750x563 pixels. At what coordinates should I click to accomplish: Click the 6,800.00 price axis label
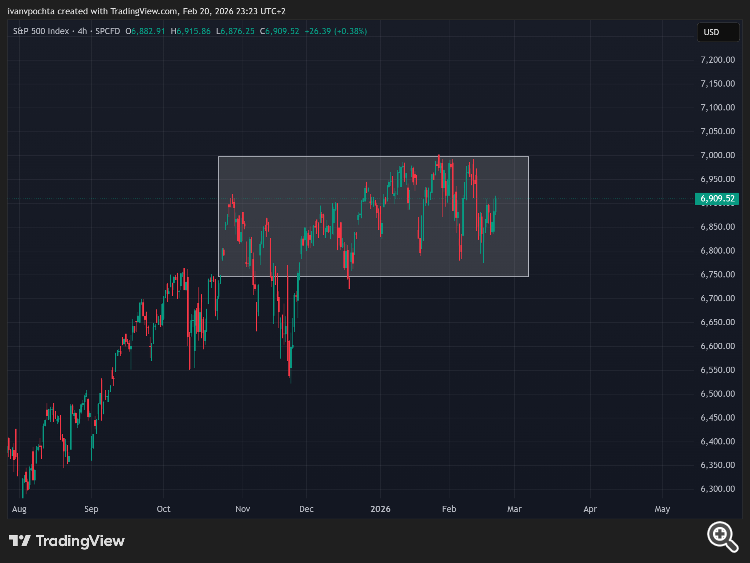pyautogui.click(x=717, y=251)
